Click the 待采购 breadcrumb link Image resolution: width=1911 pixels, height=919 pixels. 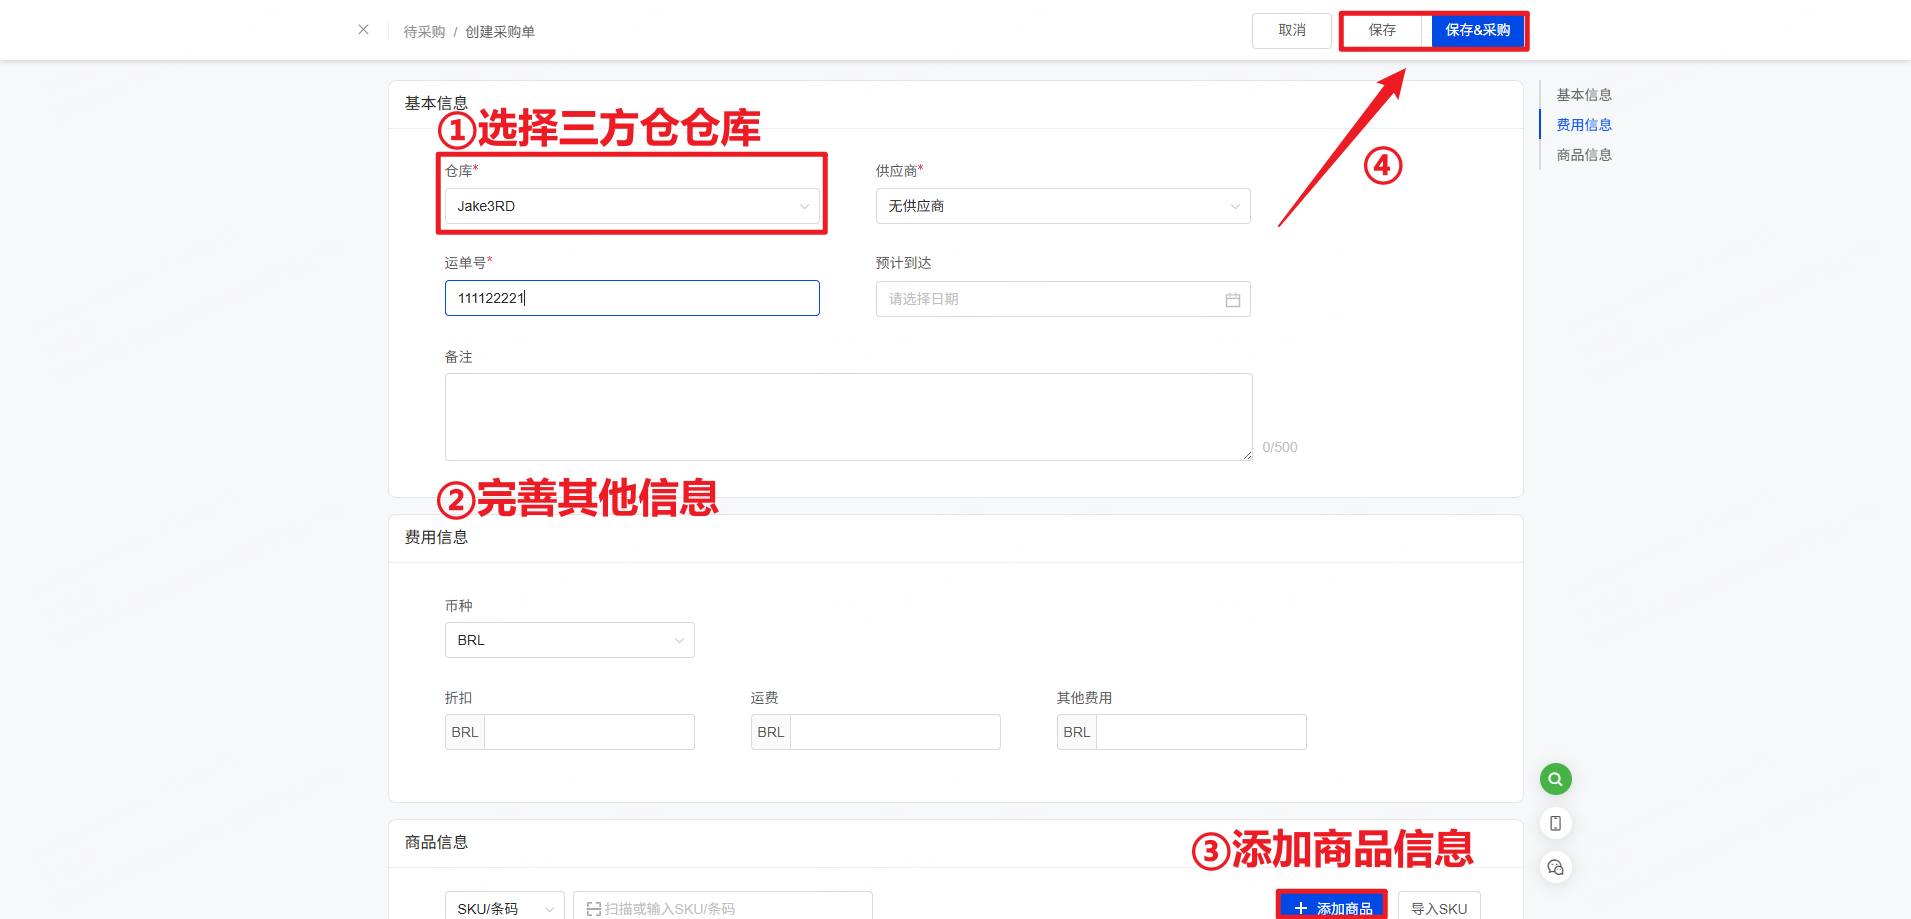pyautogui.click(x=424, y=32)
